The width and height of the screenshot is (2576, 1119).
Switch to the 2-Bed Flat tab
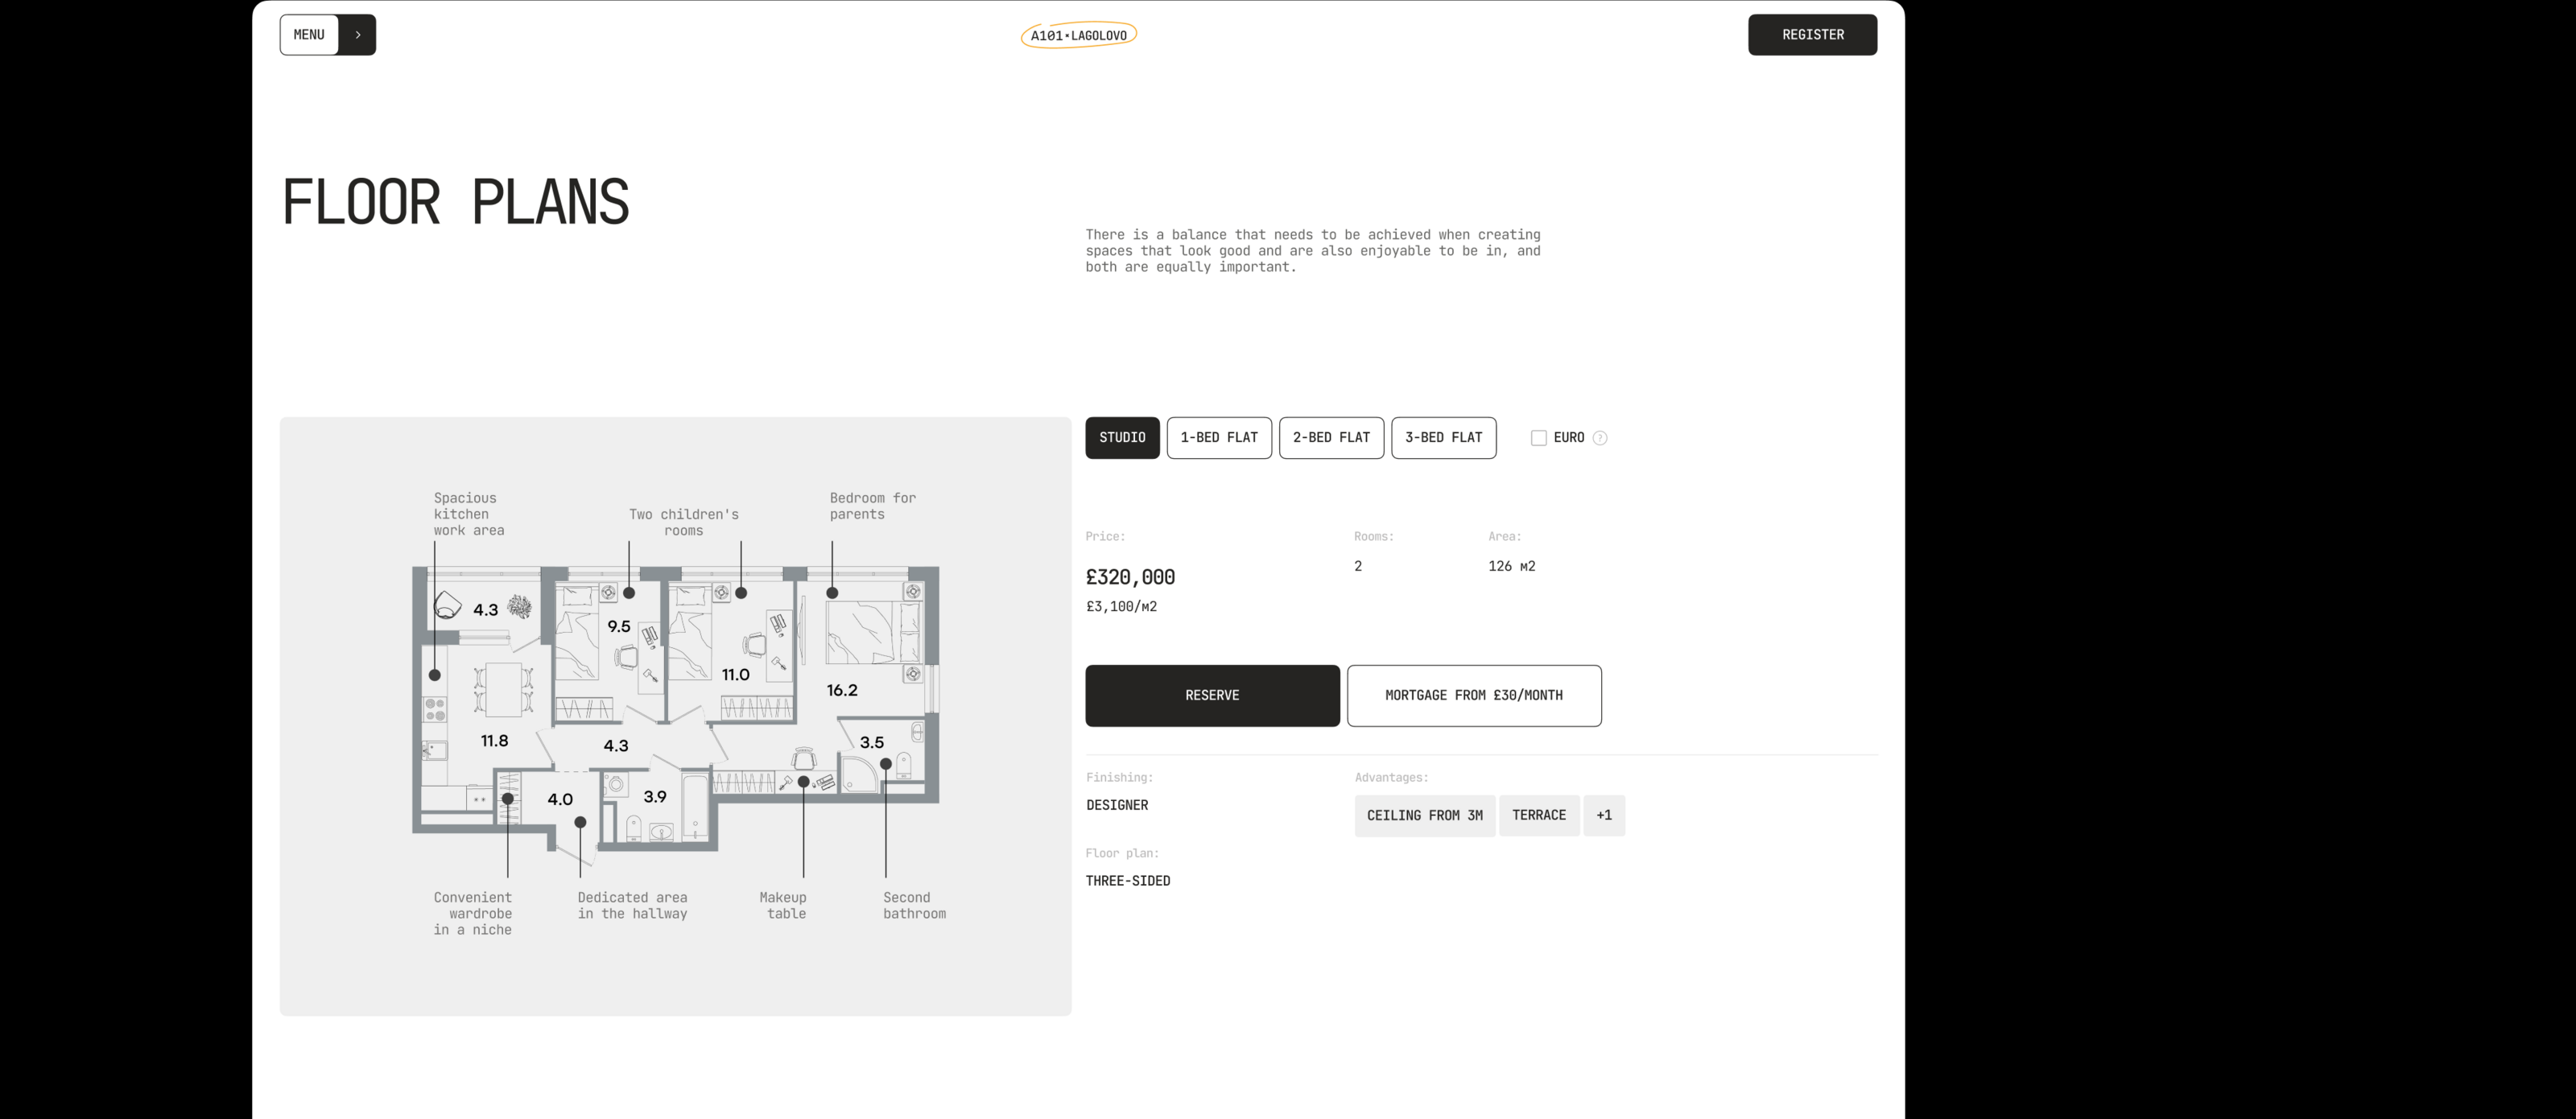pos(1331,438)
